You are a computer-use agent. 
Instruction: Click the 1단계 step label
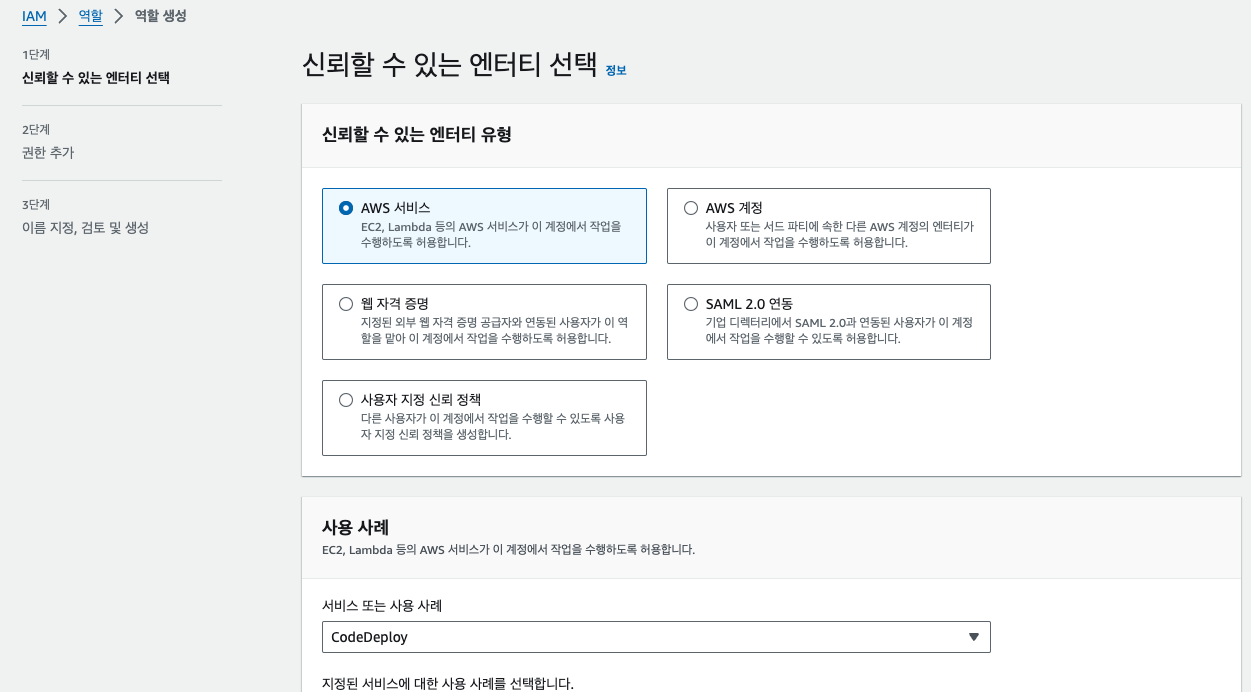36,54
